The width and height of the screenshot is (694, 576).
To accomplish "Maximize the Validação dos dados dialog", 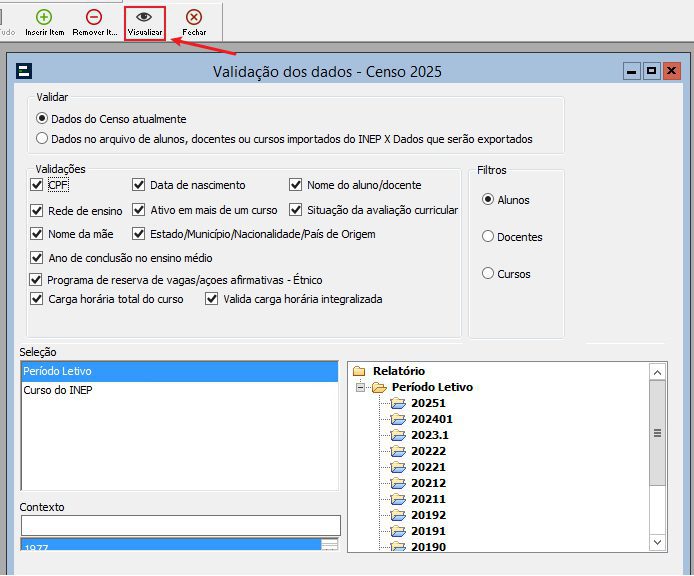I will (652, 71).
